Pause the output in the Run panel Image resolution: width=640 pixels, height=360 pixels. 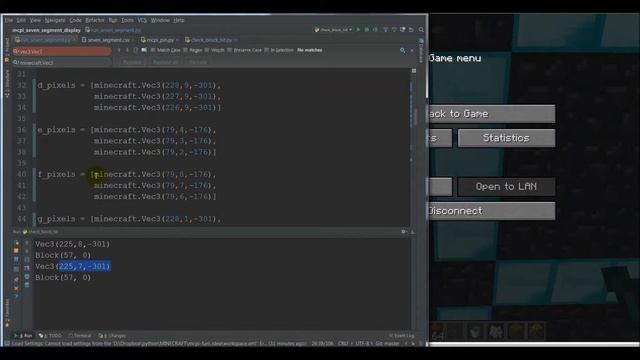pyautogui.click(x=16, y=259)
